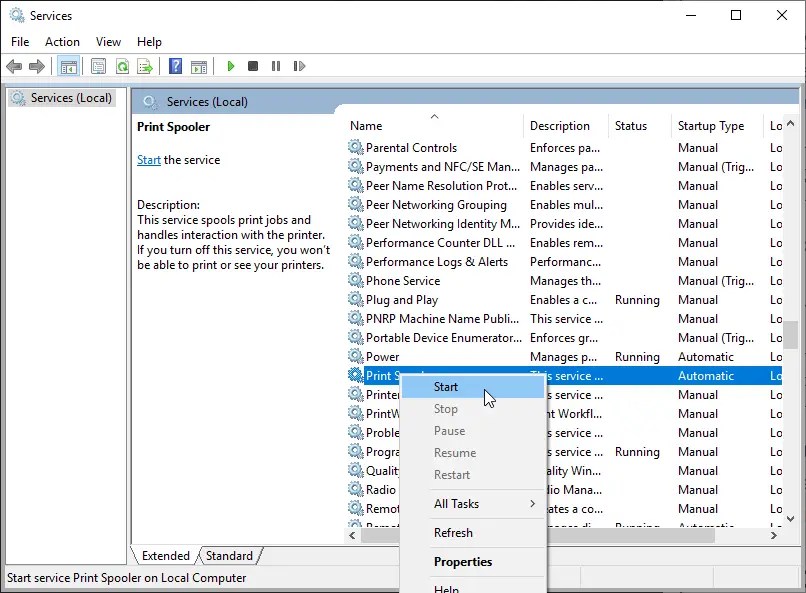Open the Export List toolbar icon

pyautogui.click(x=145, y=66)
